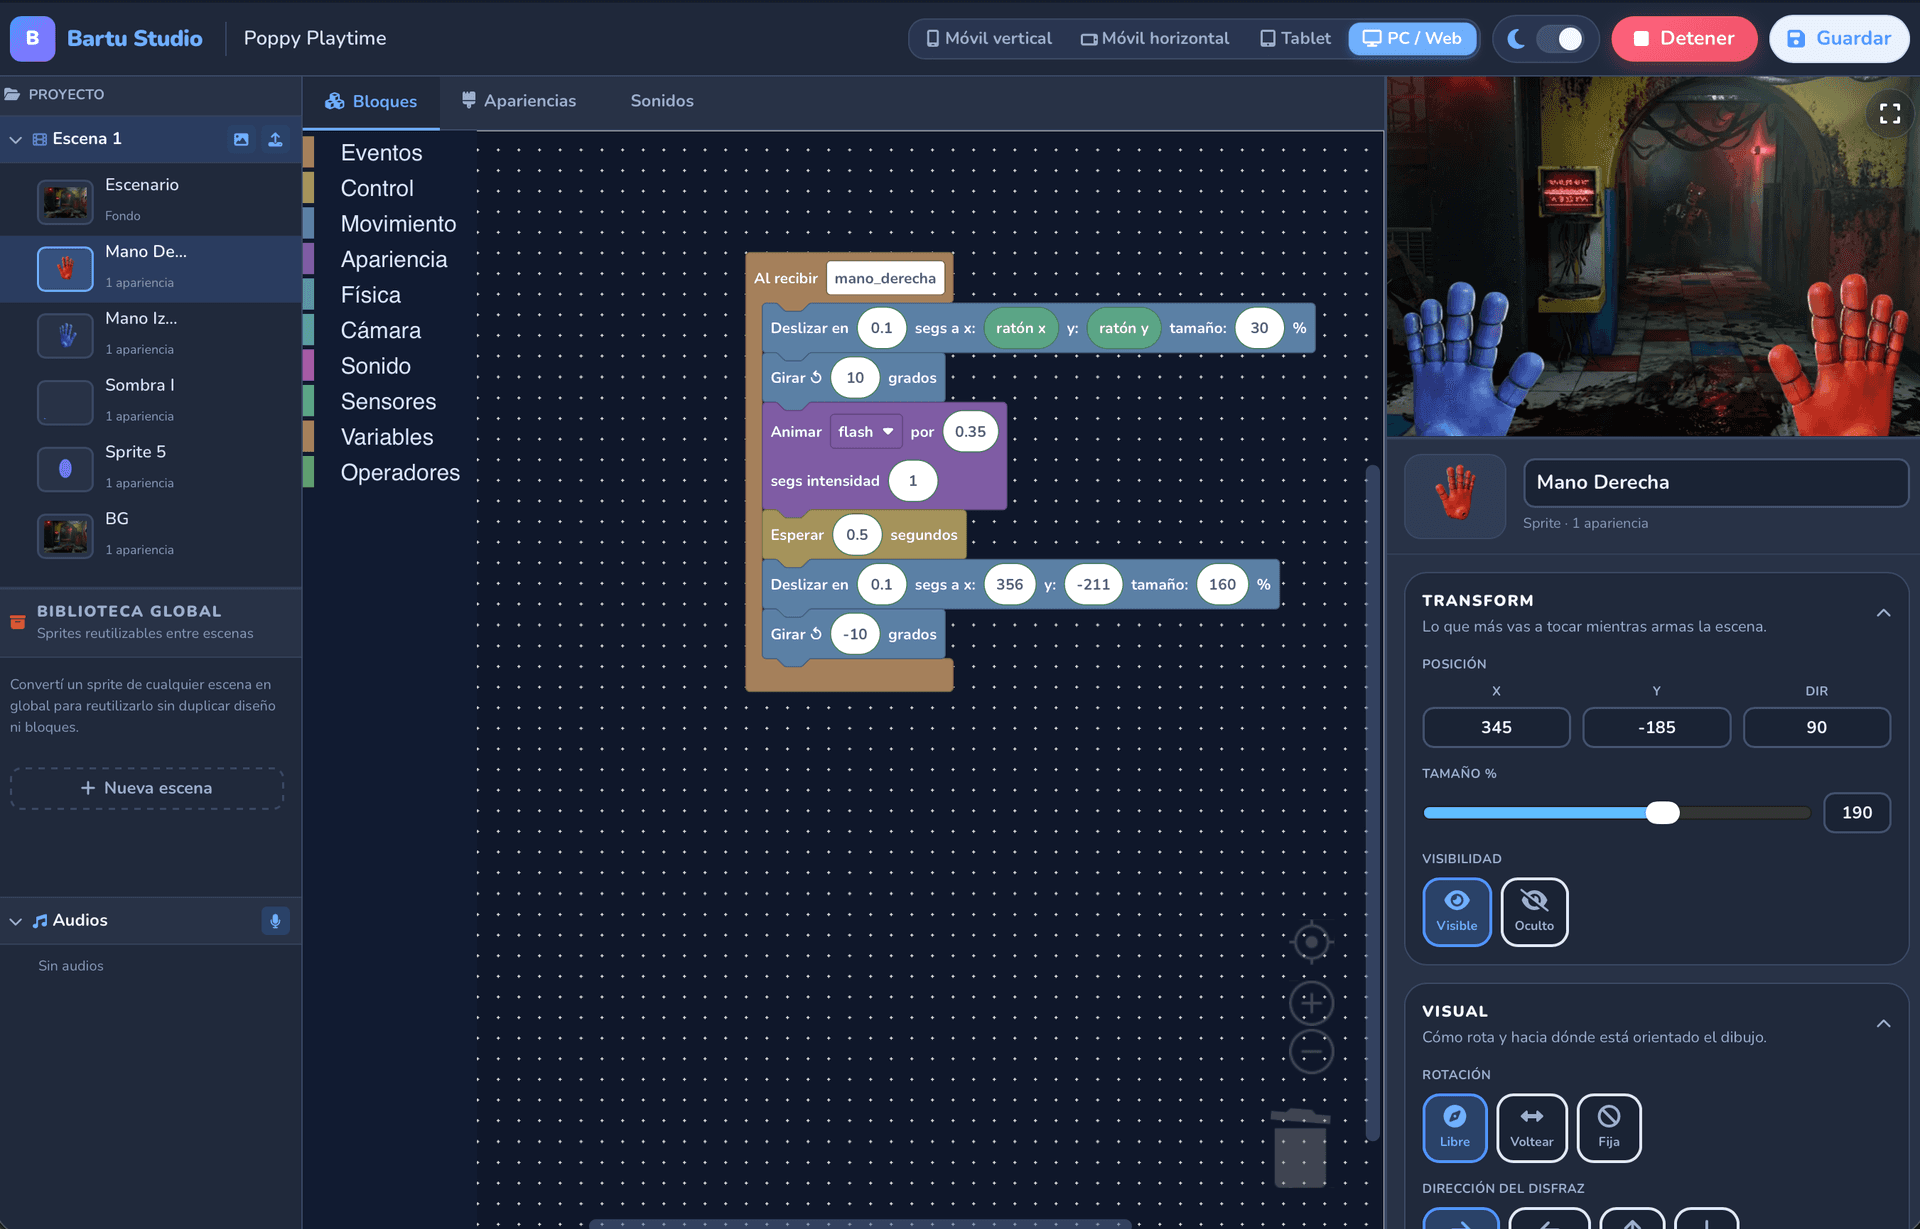This screenshot has width=1920, height=1229.
Task: Click the microphone icon in Audios
Action: 275,920
